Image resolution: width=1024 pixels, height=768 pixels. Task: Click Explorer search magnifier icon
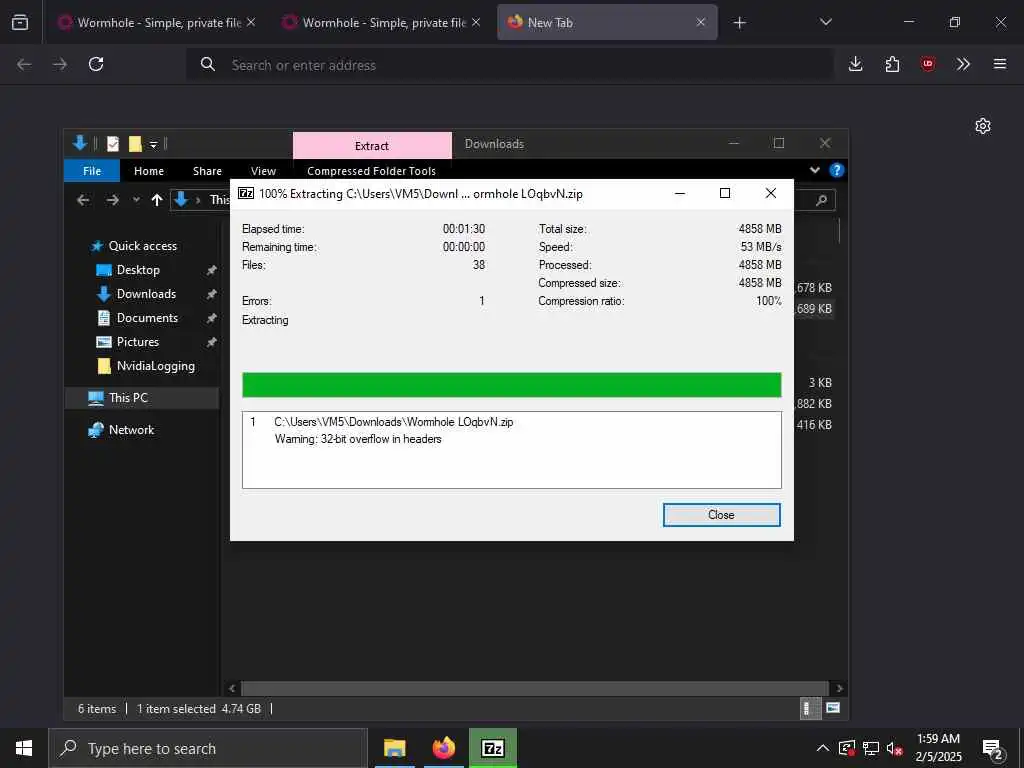[822, 200]
